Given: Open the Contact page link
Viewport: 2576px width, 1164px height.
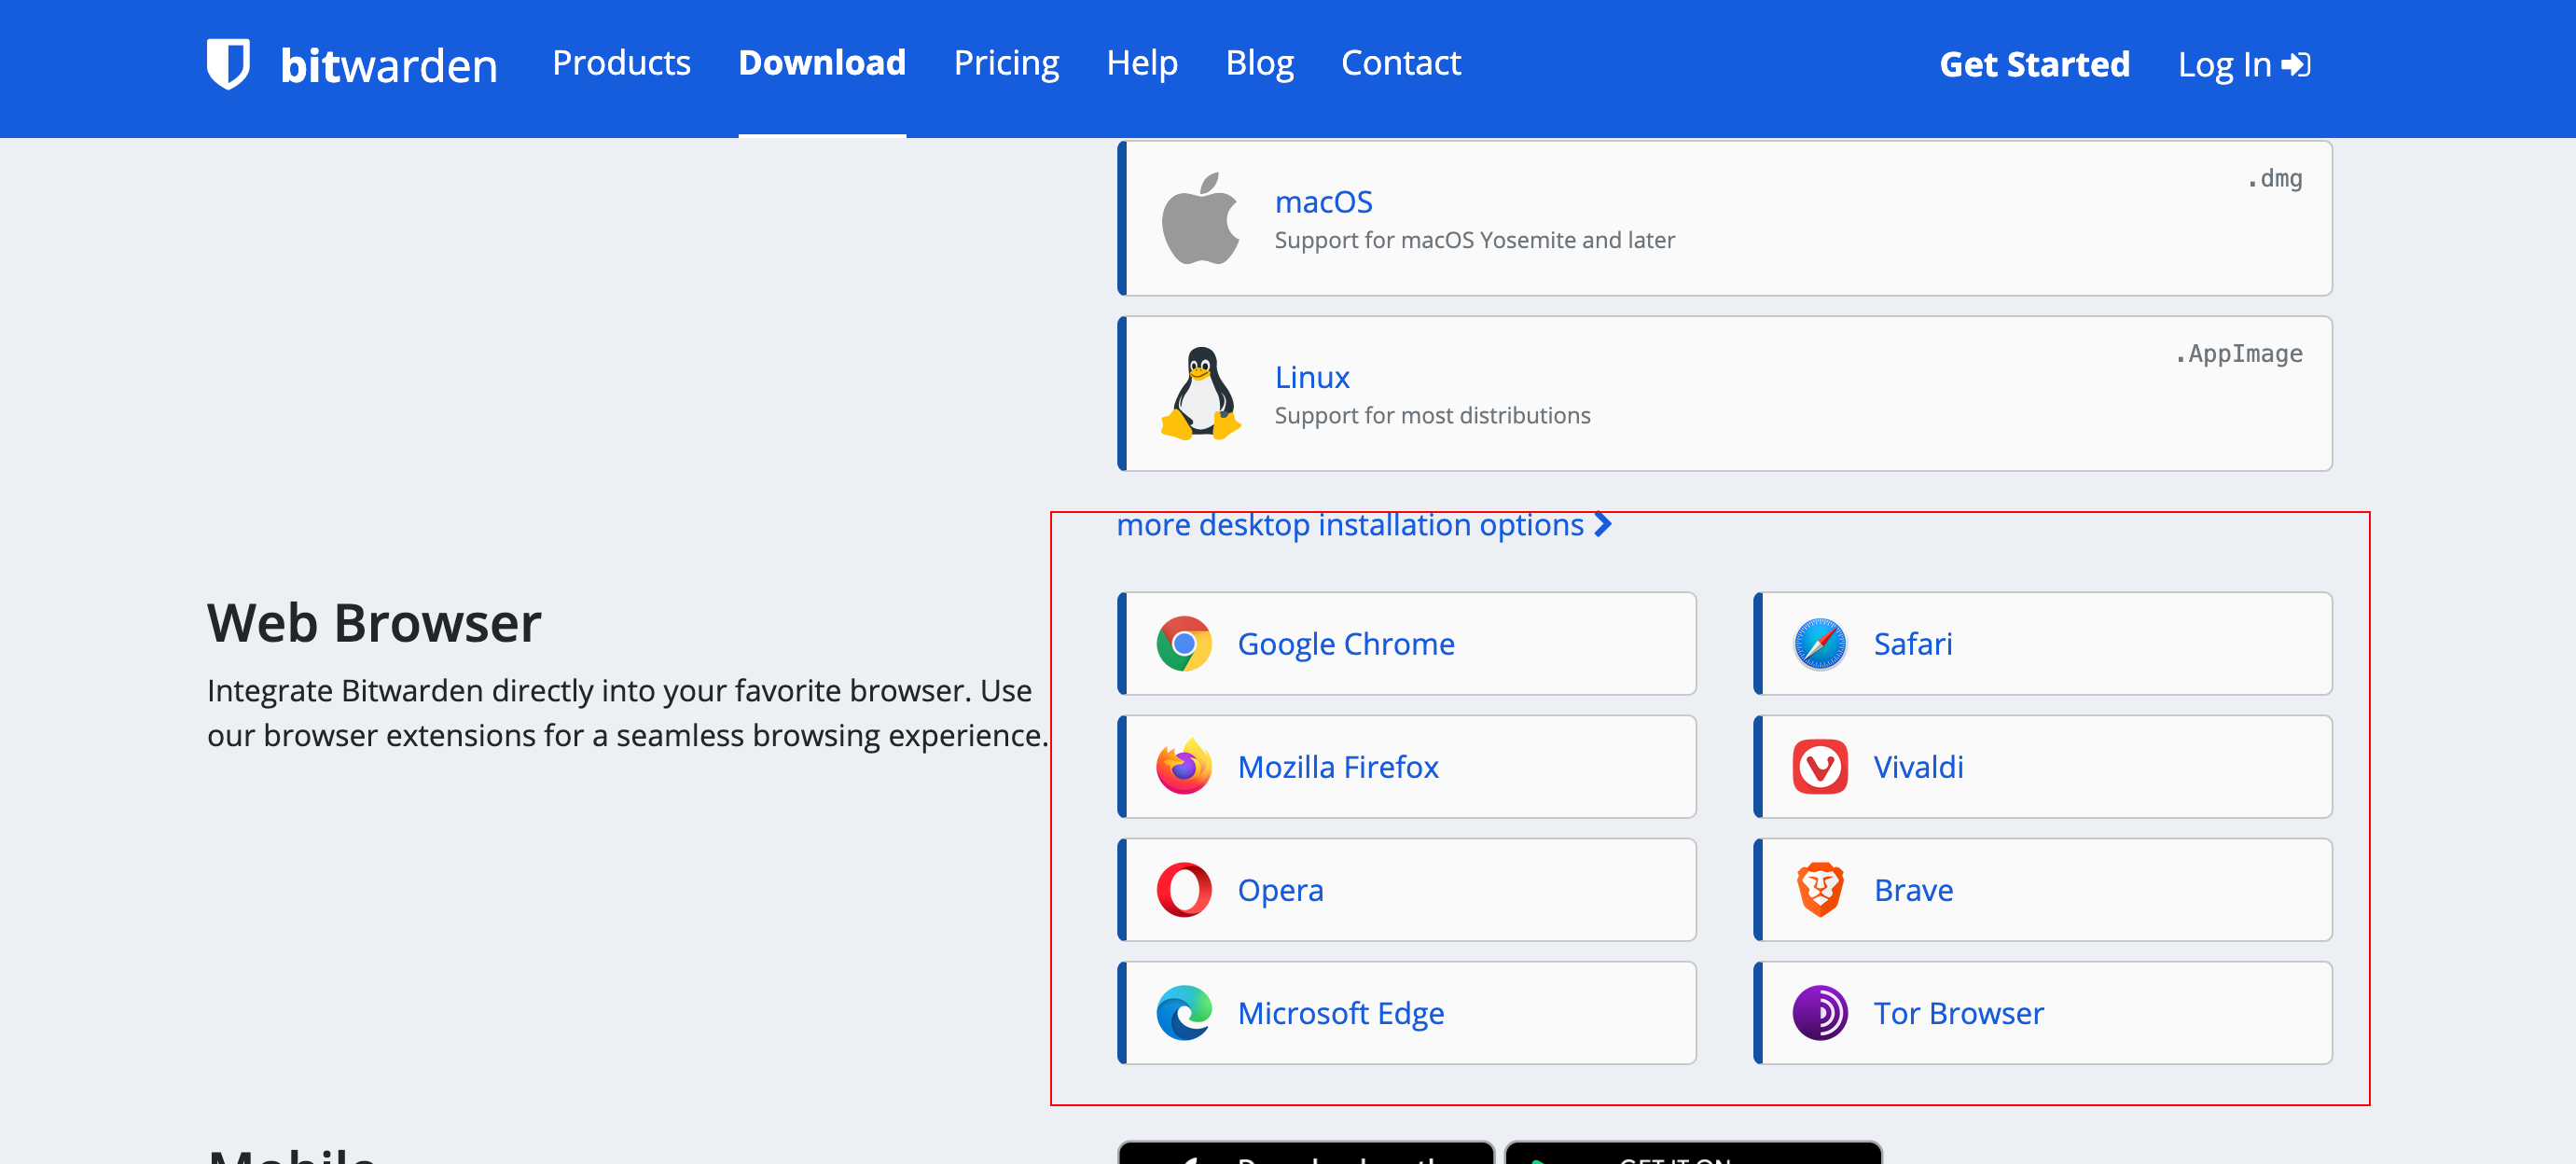Looking at the screenshot, I should (x=1400, y=63).
